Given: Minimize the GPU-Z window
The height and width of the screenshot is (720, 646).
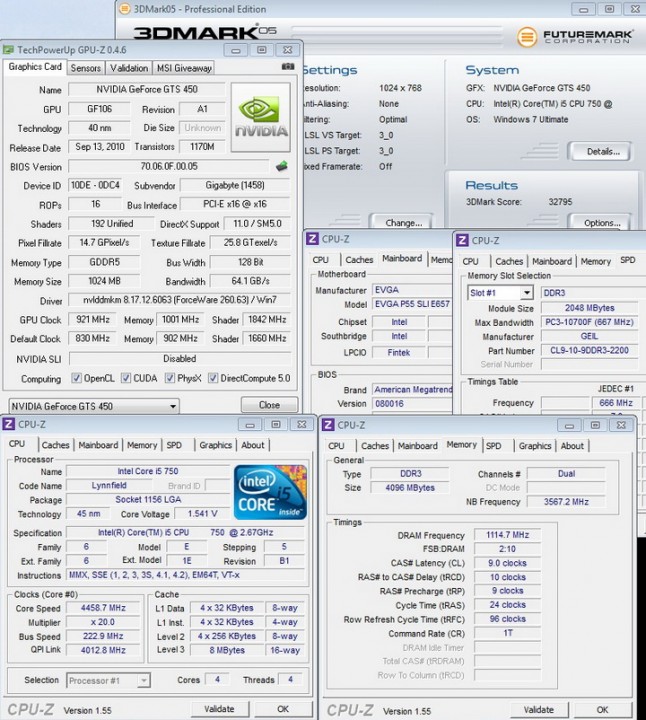Looking at the screenshot, I should point(236,50).
